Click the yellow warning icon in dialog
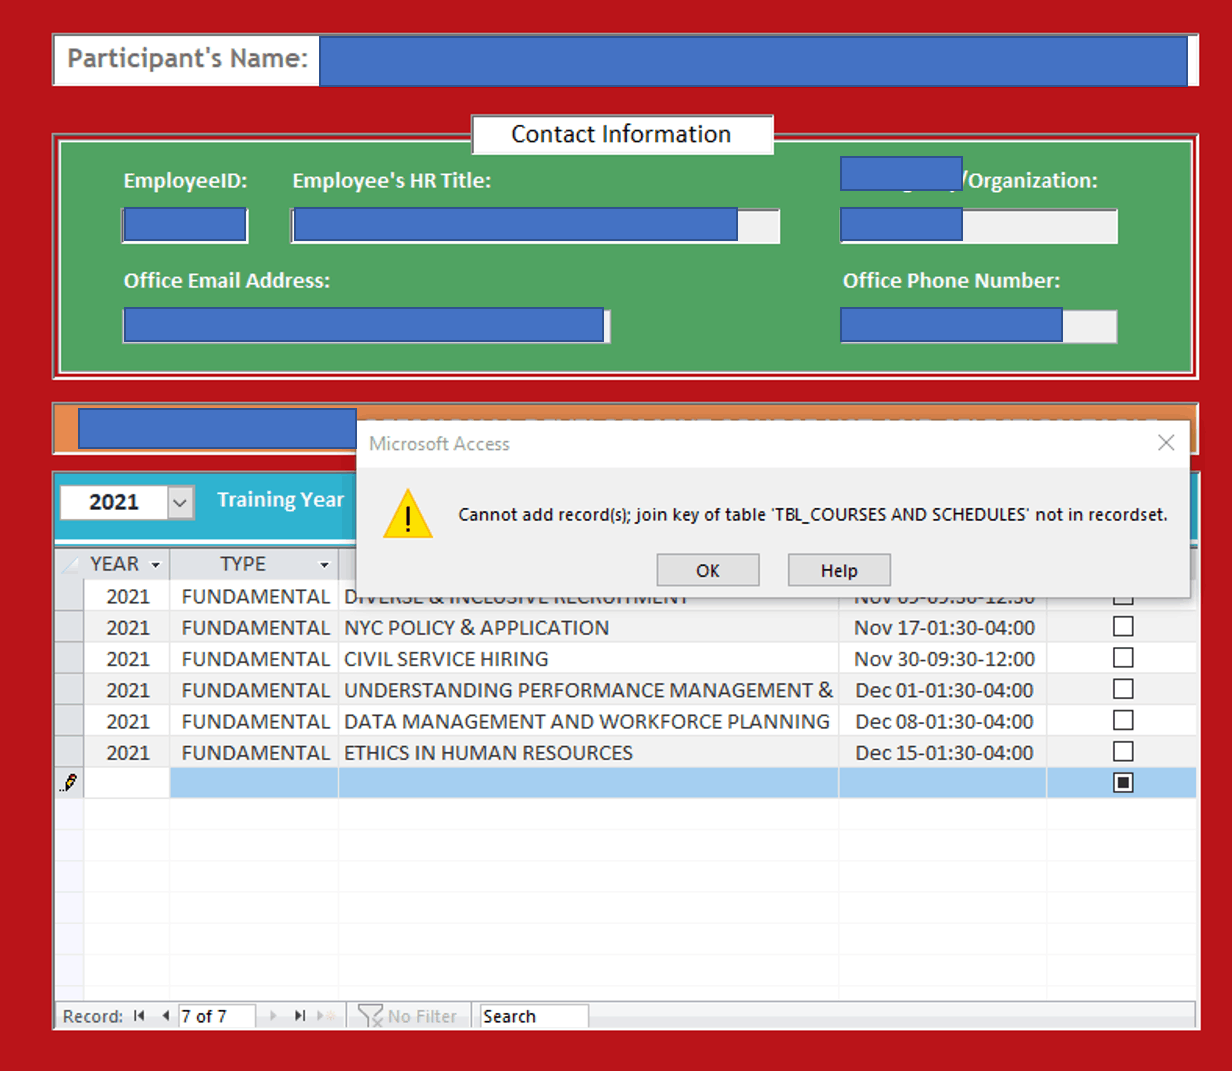1232x1071 pixels. coord(408,514)
